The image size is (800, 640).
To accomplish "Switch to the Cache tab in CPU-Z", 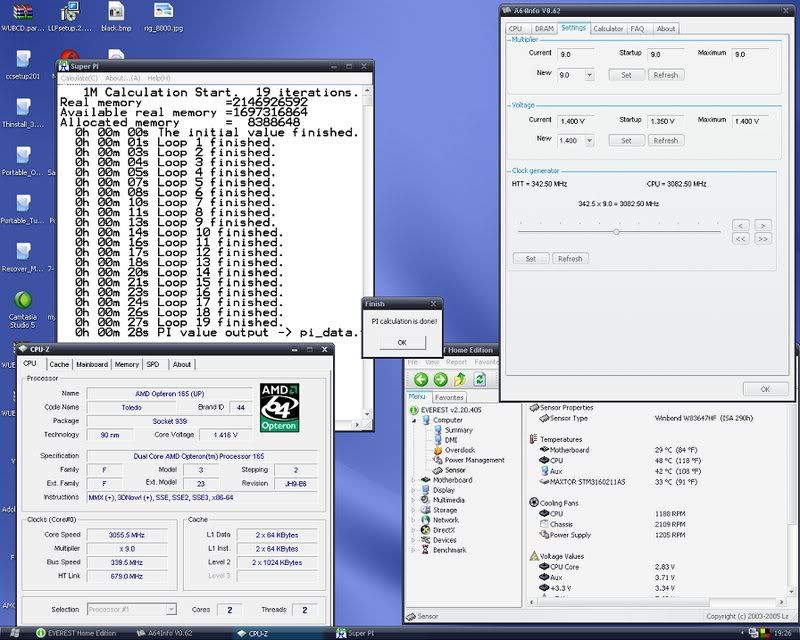I will pos(59,364).
